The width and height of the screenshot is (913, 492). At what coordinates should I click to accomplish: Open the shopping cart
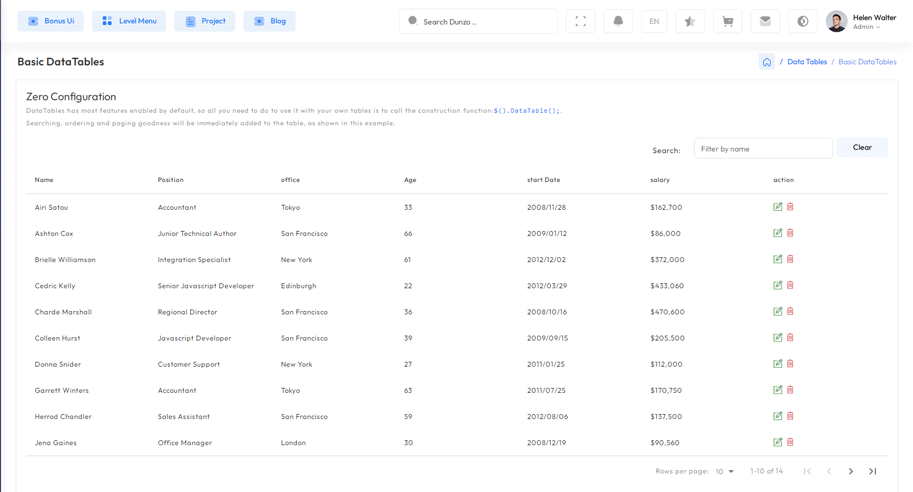pyautogui.click(x=728, y=21)
